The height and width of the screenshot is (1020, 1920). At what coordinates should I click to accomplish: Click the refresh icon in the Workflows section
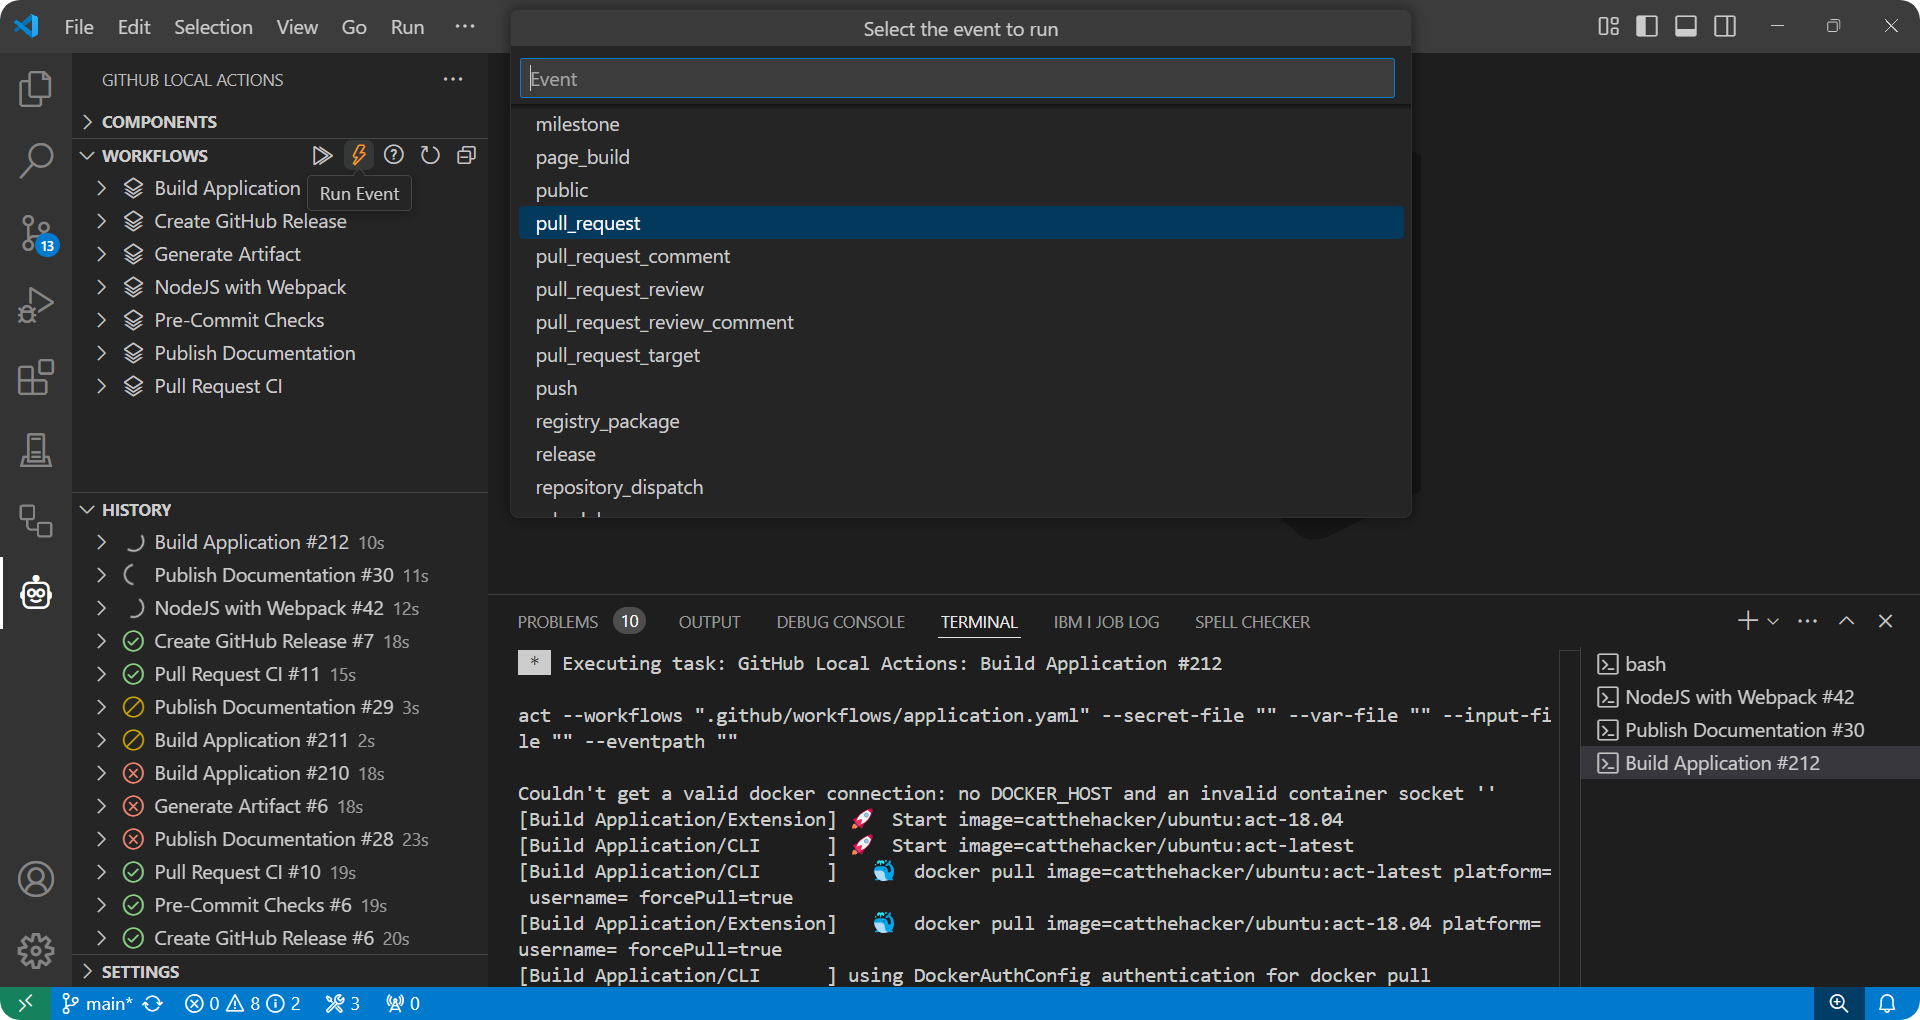pyautogui.click(x=430, y=155)
